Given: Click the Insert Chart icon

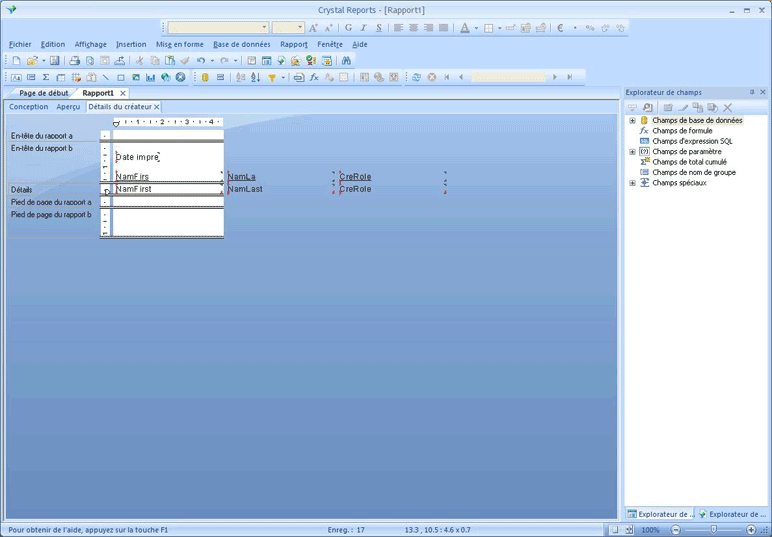Looking at the screenshot, I should pyautogui.click(x=150, y=77).
